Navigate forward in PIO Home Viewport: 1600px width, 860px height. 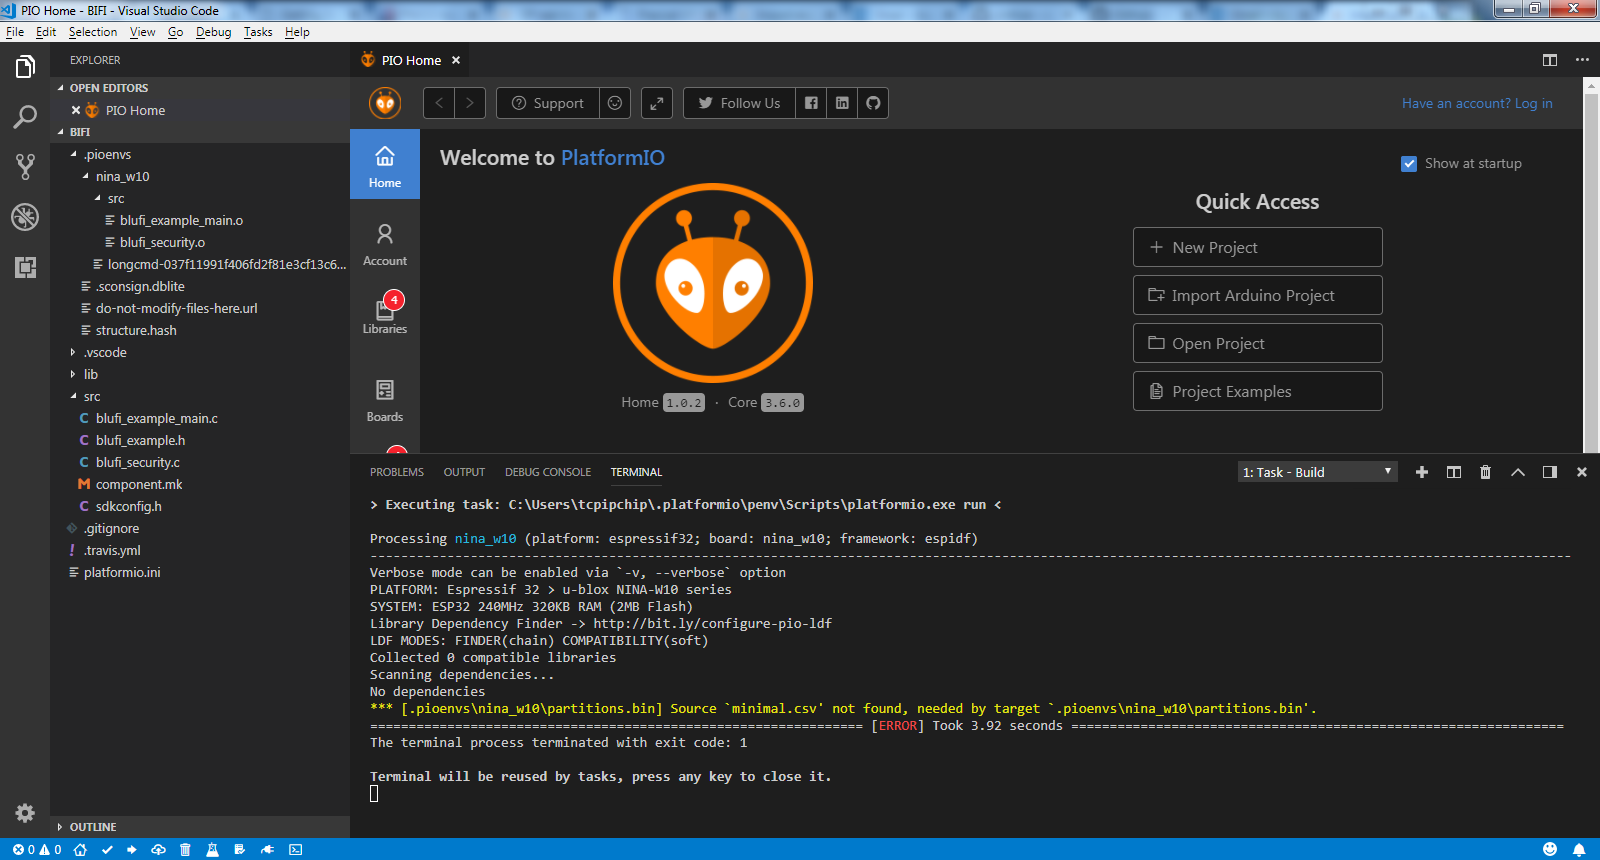[x=470, y=103]
